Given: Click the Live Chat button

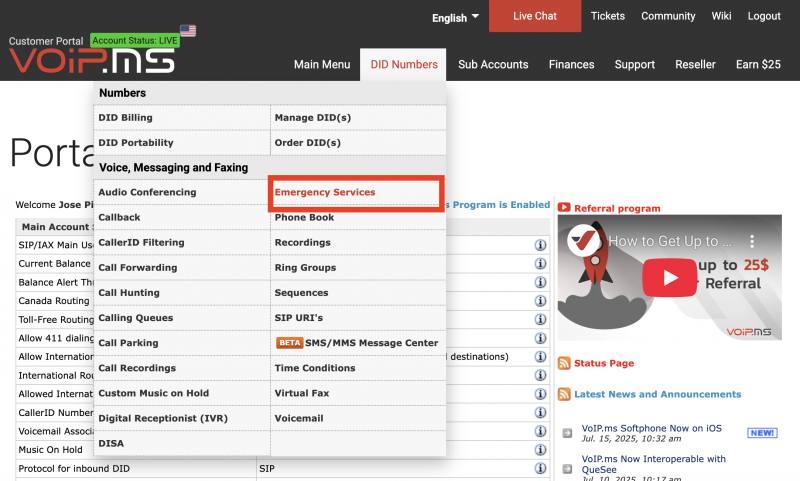Looking at the screenshot, I should (535, 16).
